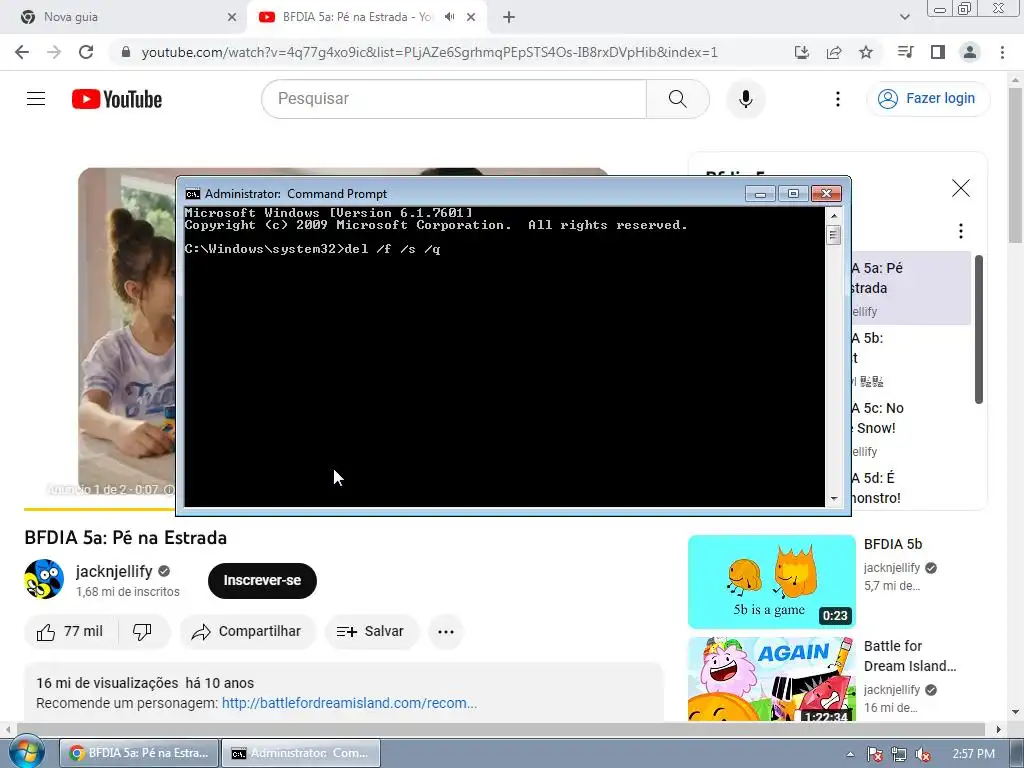
Task: Open the Action Center flag tray icon
Action: [875, 754]
